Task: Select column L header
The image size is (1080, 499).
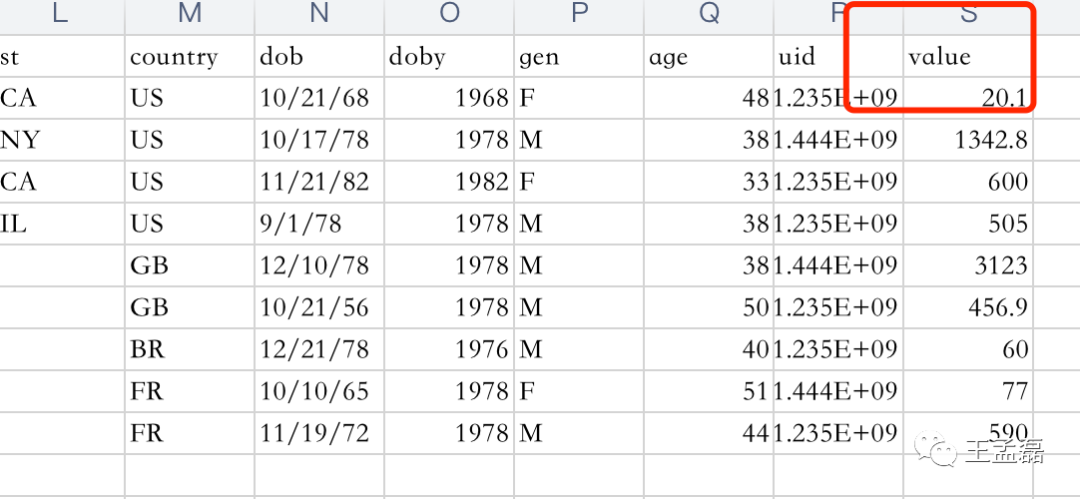Action: point(62,17)
